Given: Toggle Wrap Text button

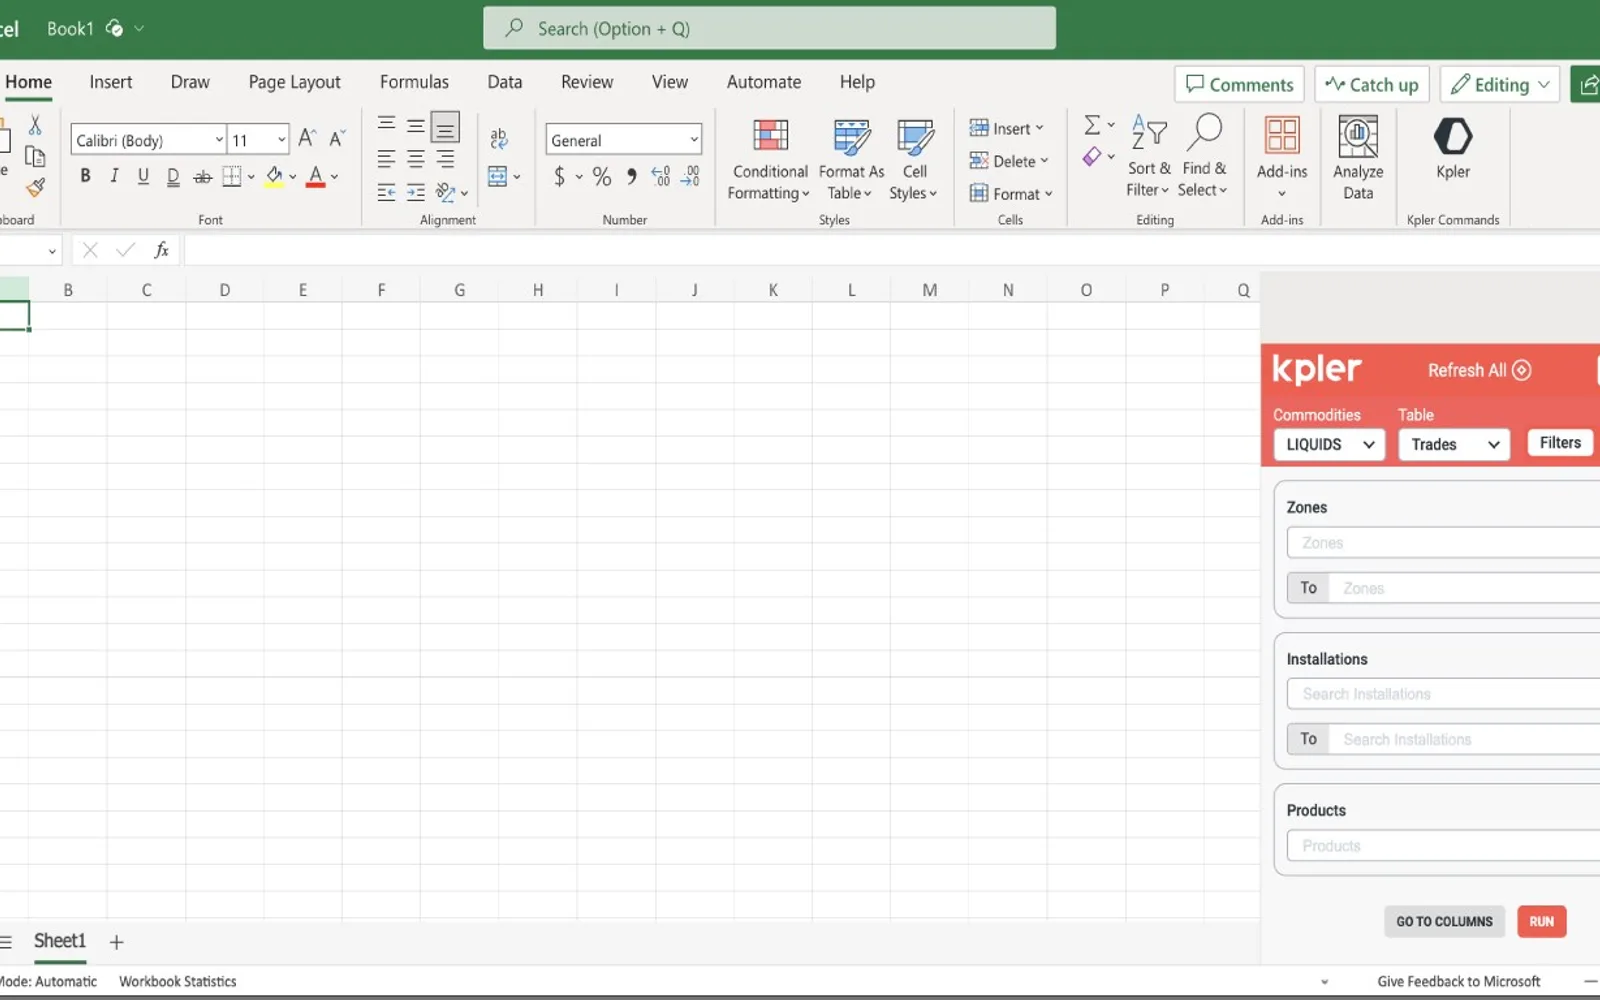Looking at the screenshot, I should (x=498, y=138).
